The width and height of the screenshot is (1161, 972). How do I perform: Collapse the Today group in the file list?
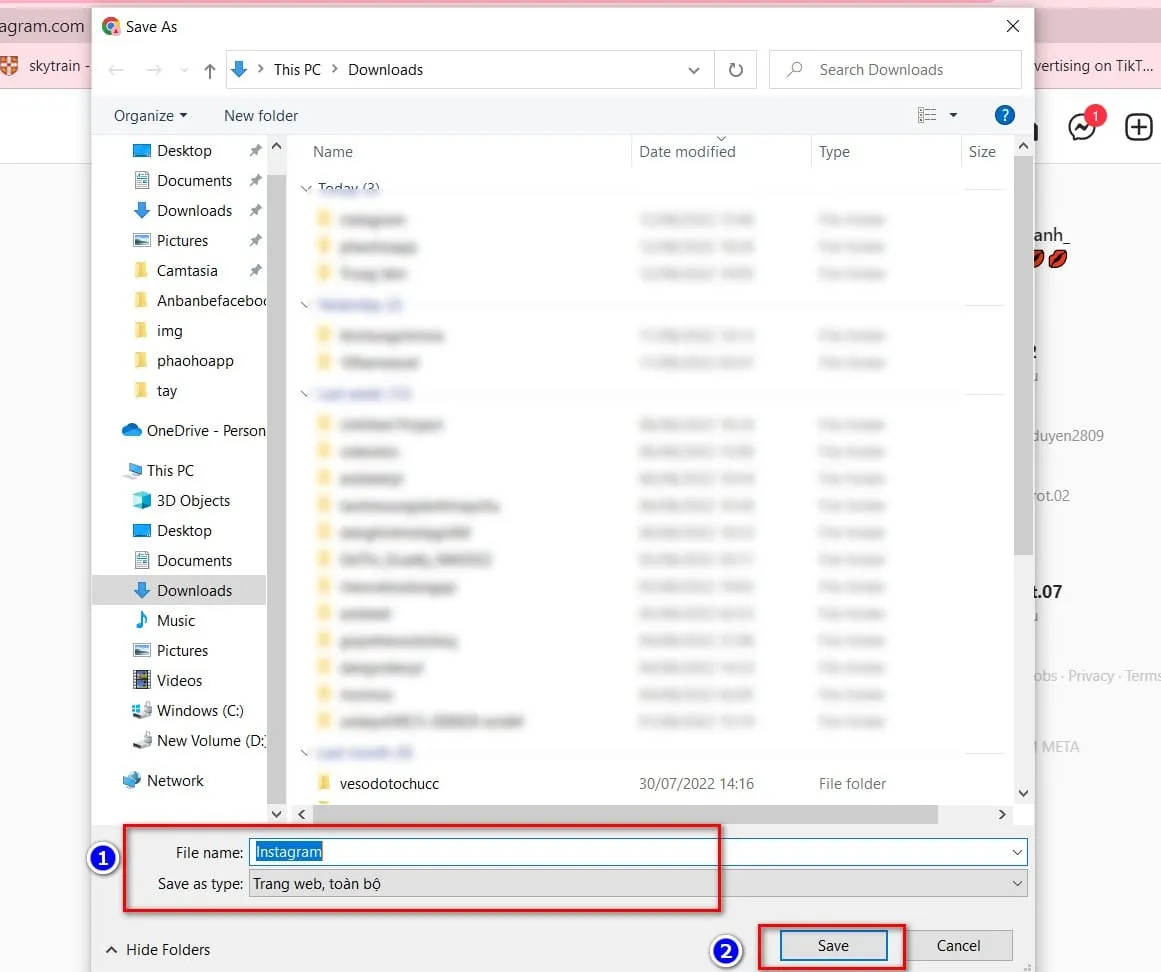click(305, 188)
